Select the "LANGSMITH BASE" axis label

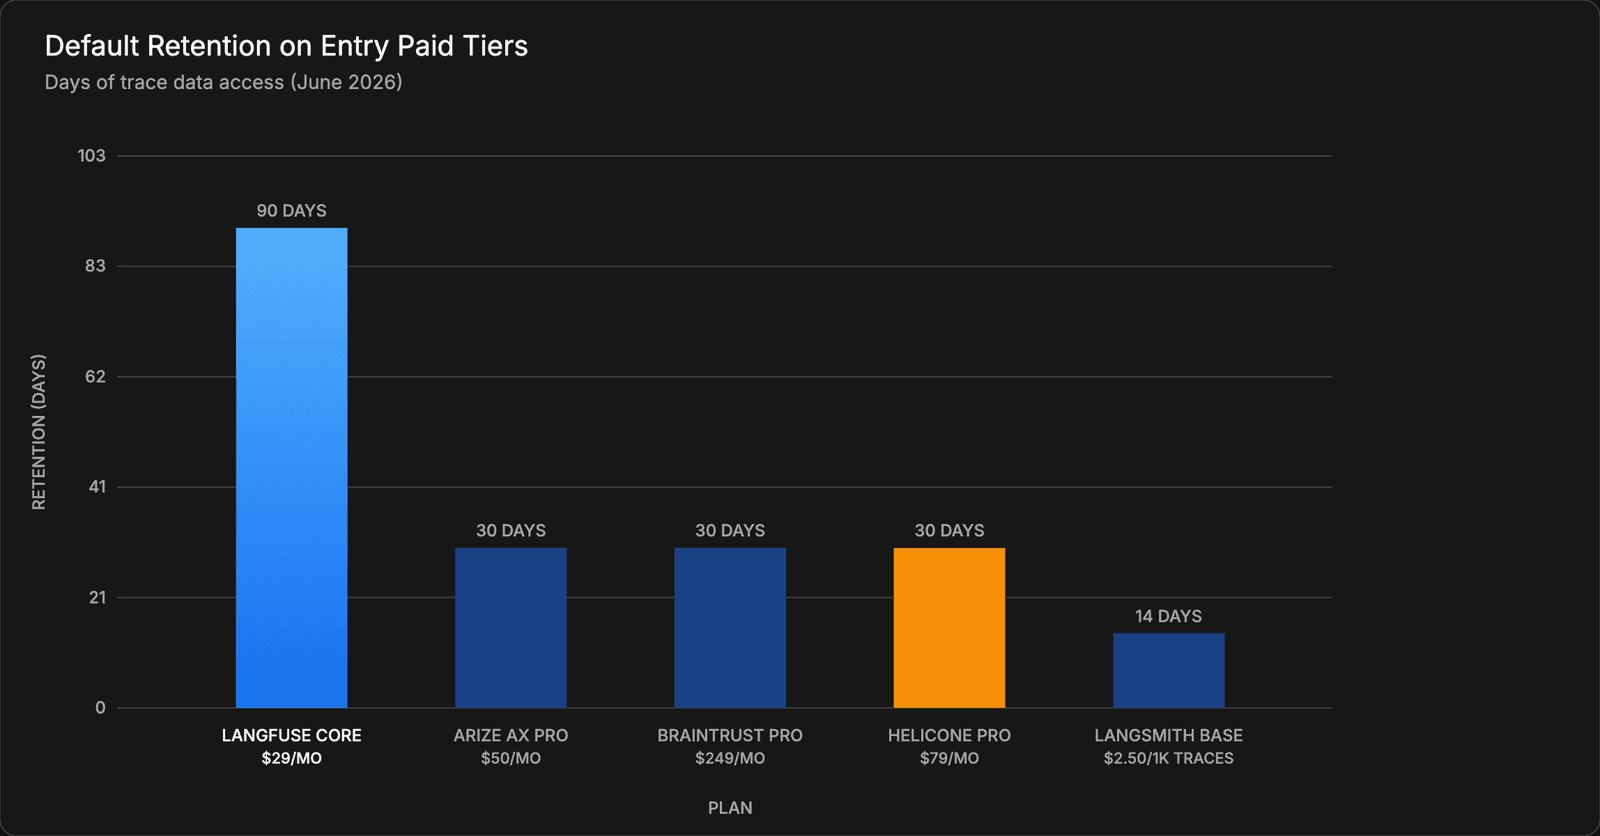click(1169, 735)
